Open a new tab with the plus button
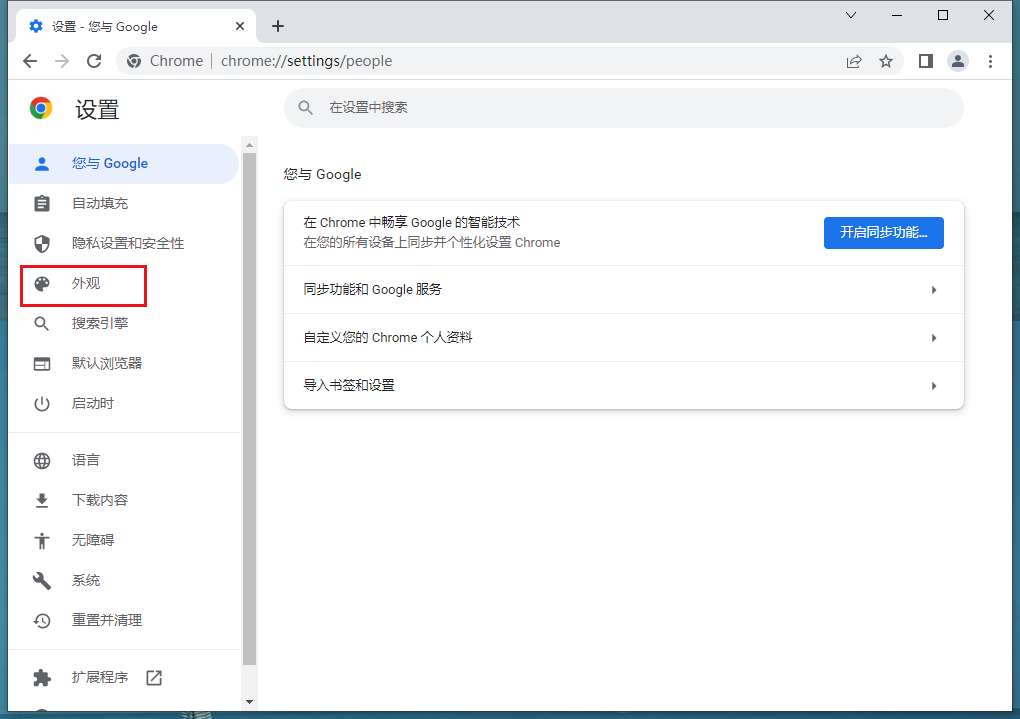Image resolution: width=1020 pixels, height=719 pixels. tap(278, 26)
